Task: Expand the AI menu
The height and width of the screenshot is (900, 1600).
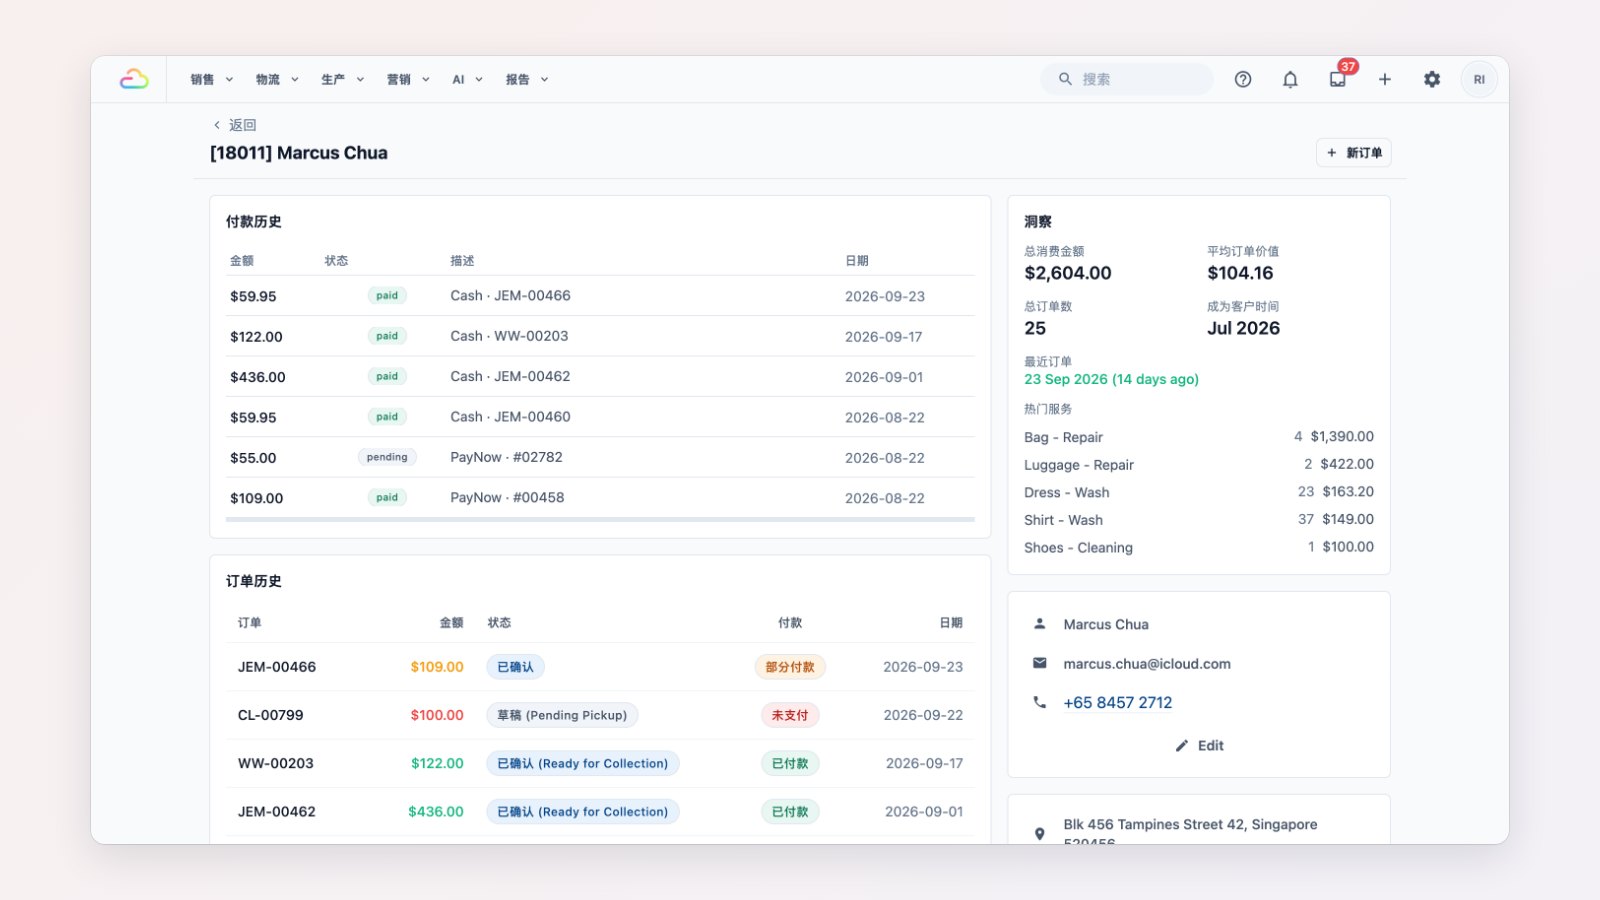Action: (467, 79)
